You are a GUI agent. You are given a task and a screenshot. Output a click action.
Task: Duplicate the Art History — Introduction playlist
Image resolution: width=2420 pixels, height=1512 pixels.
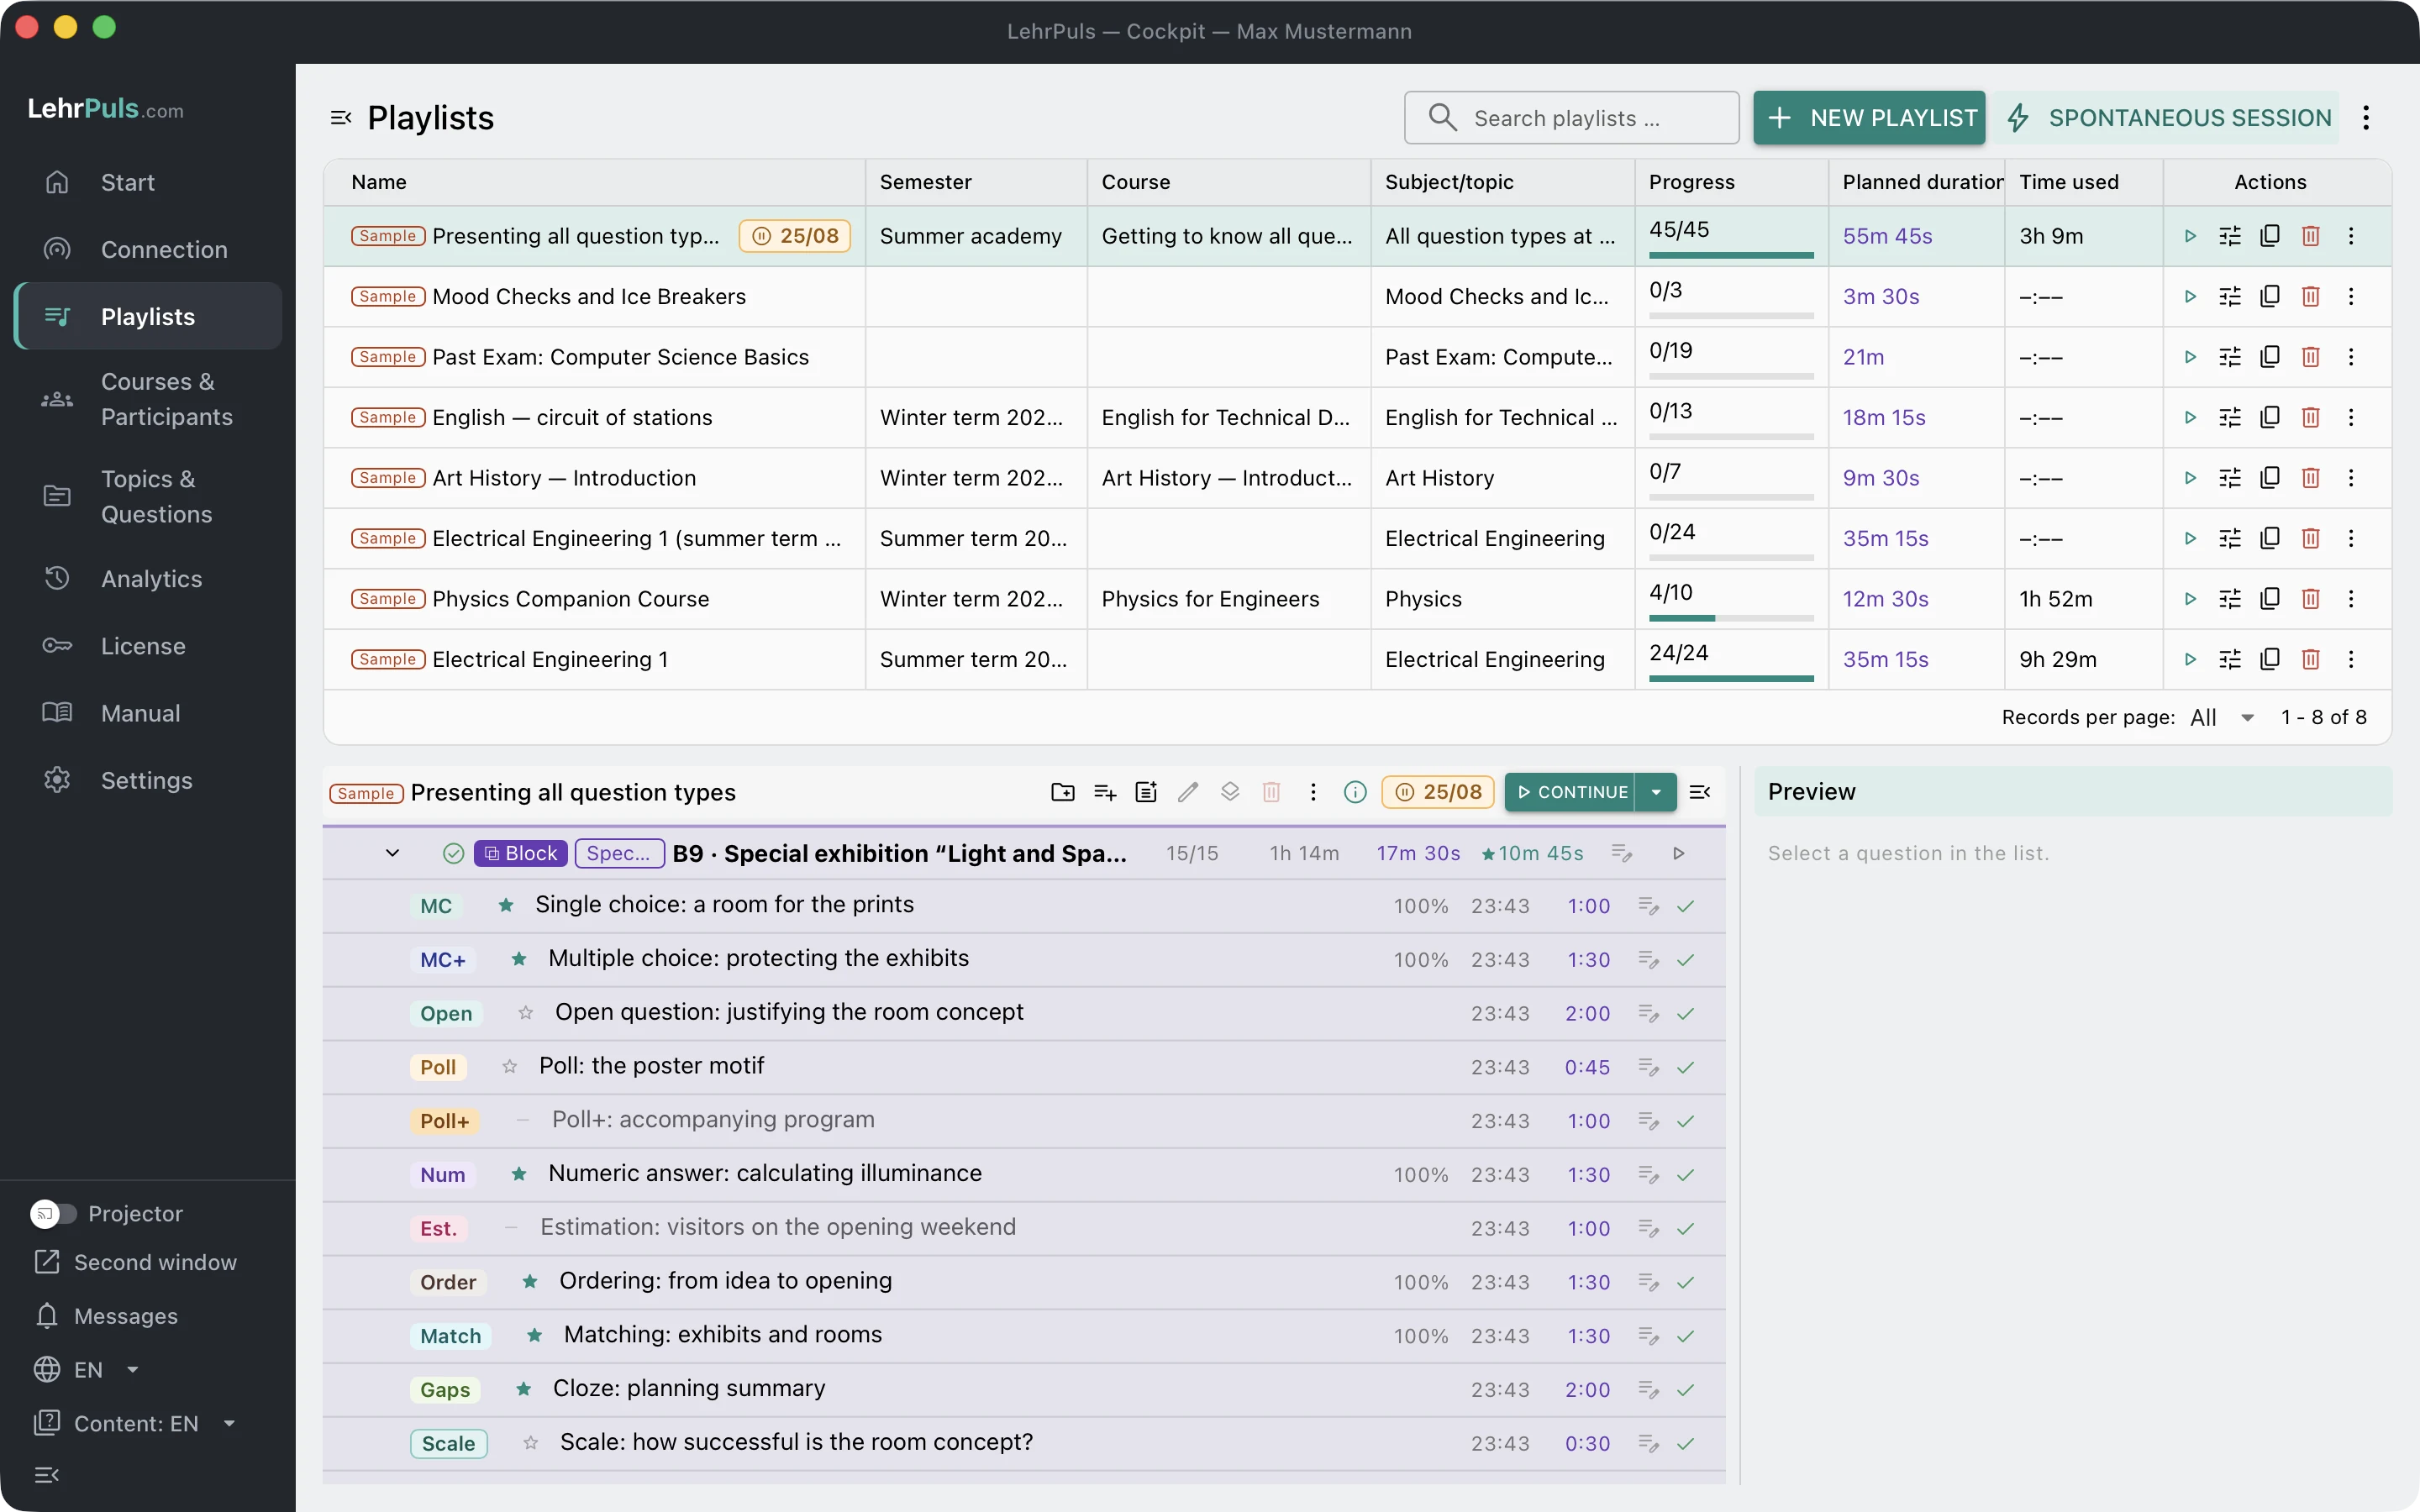pyautogui.click(x=2270, y=478)
